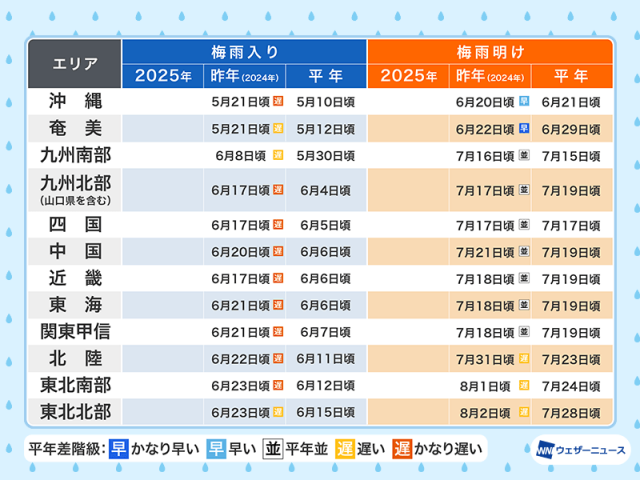Click the 2025年 column header under 梅雨入り

[x=163, y=76]
